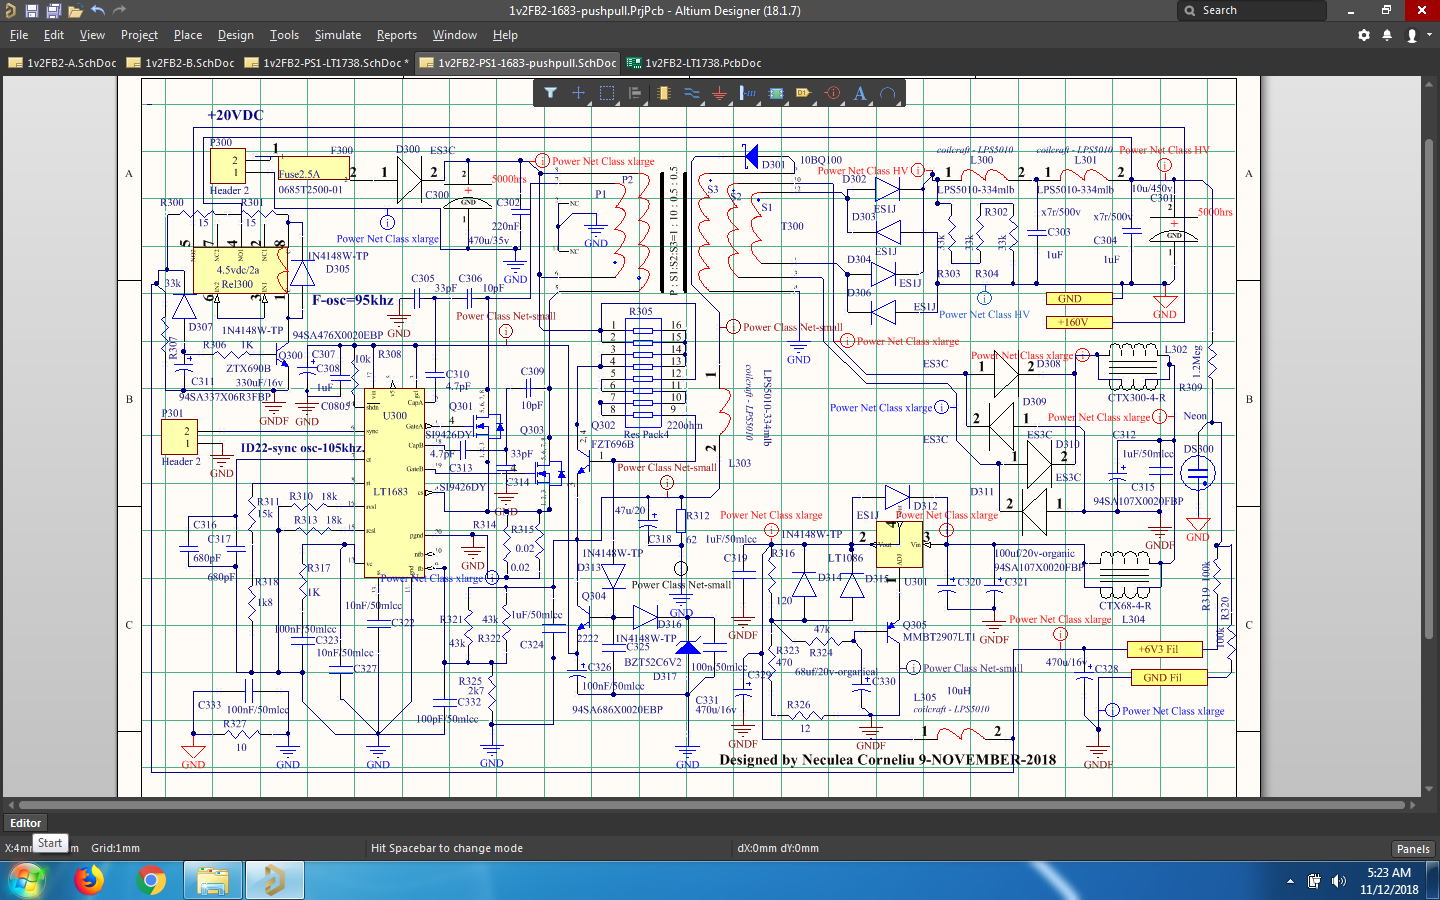Switch to 1v2FB2-A.SchDoc tab
The width and height of the screenshot is (1440, 900).
(62, 63)
